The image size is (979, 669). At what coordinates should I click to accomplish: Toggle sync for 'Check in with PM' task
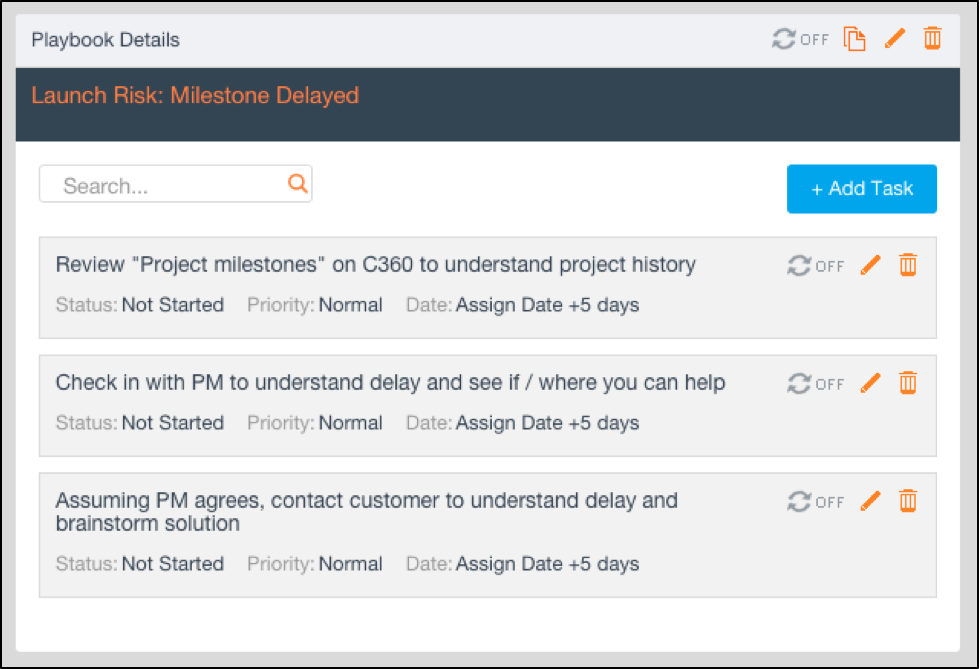[x=815, y=384]
